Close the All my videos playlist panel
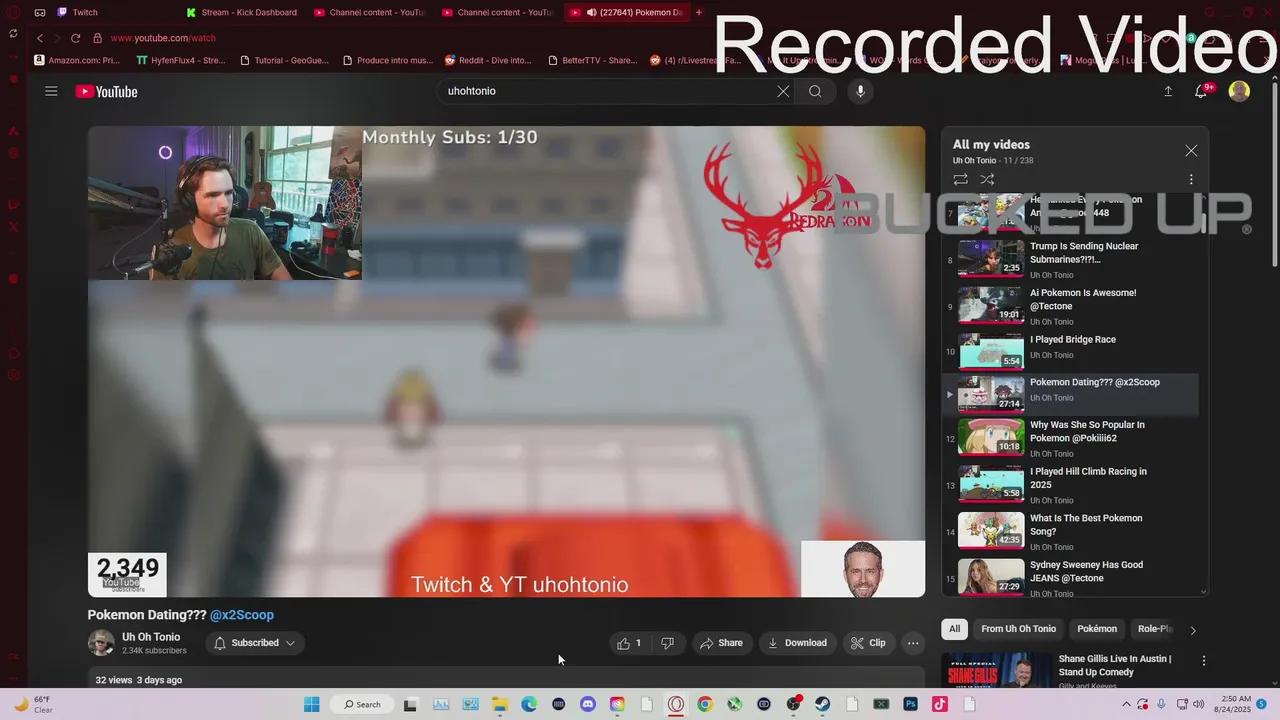This screenshot has width=1280, height=720. click(x=1191, y=151)
